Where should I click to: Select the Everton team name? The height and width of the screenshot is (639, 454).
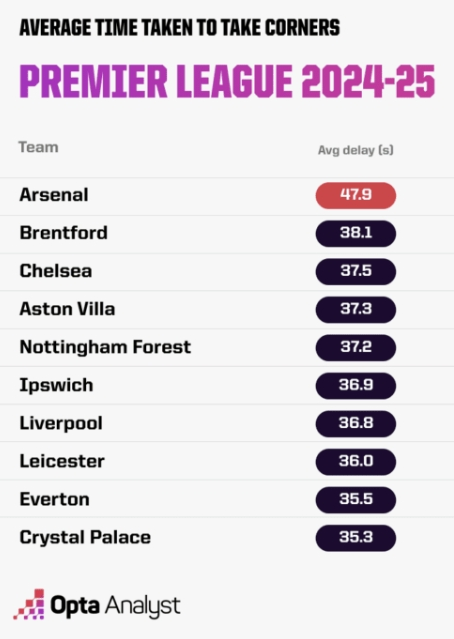[x=55, y=499]
